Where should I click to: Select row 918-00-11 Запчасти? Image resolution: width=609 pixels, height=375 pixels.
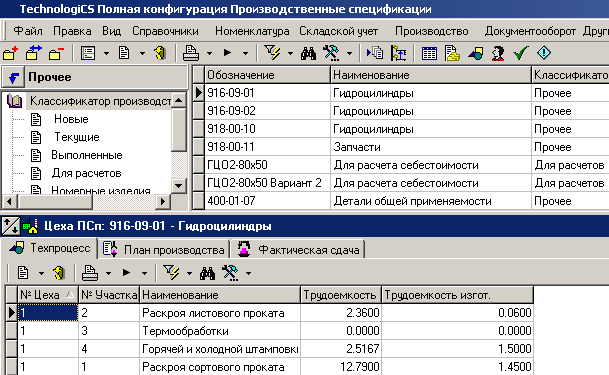click(x=400, y=147)
